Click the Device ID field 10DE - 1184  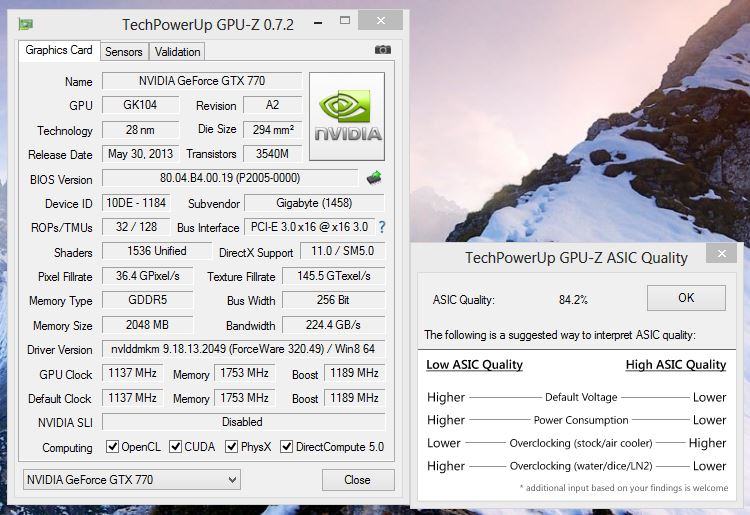click(136, 203)
